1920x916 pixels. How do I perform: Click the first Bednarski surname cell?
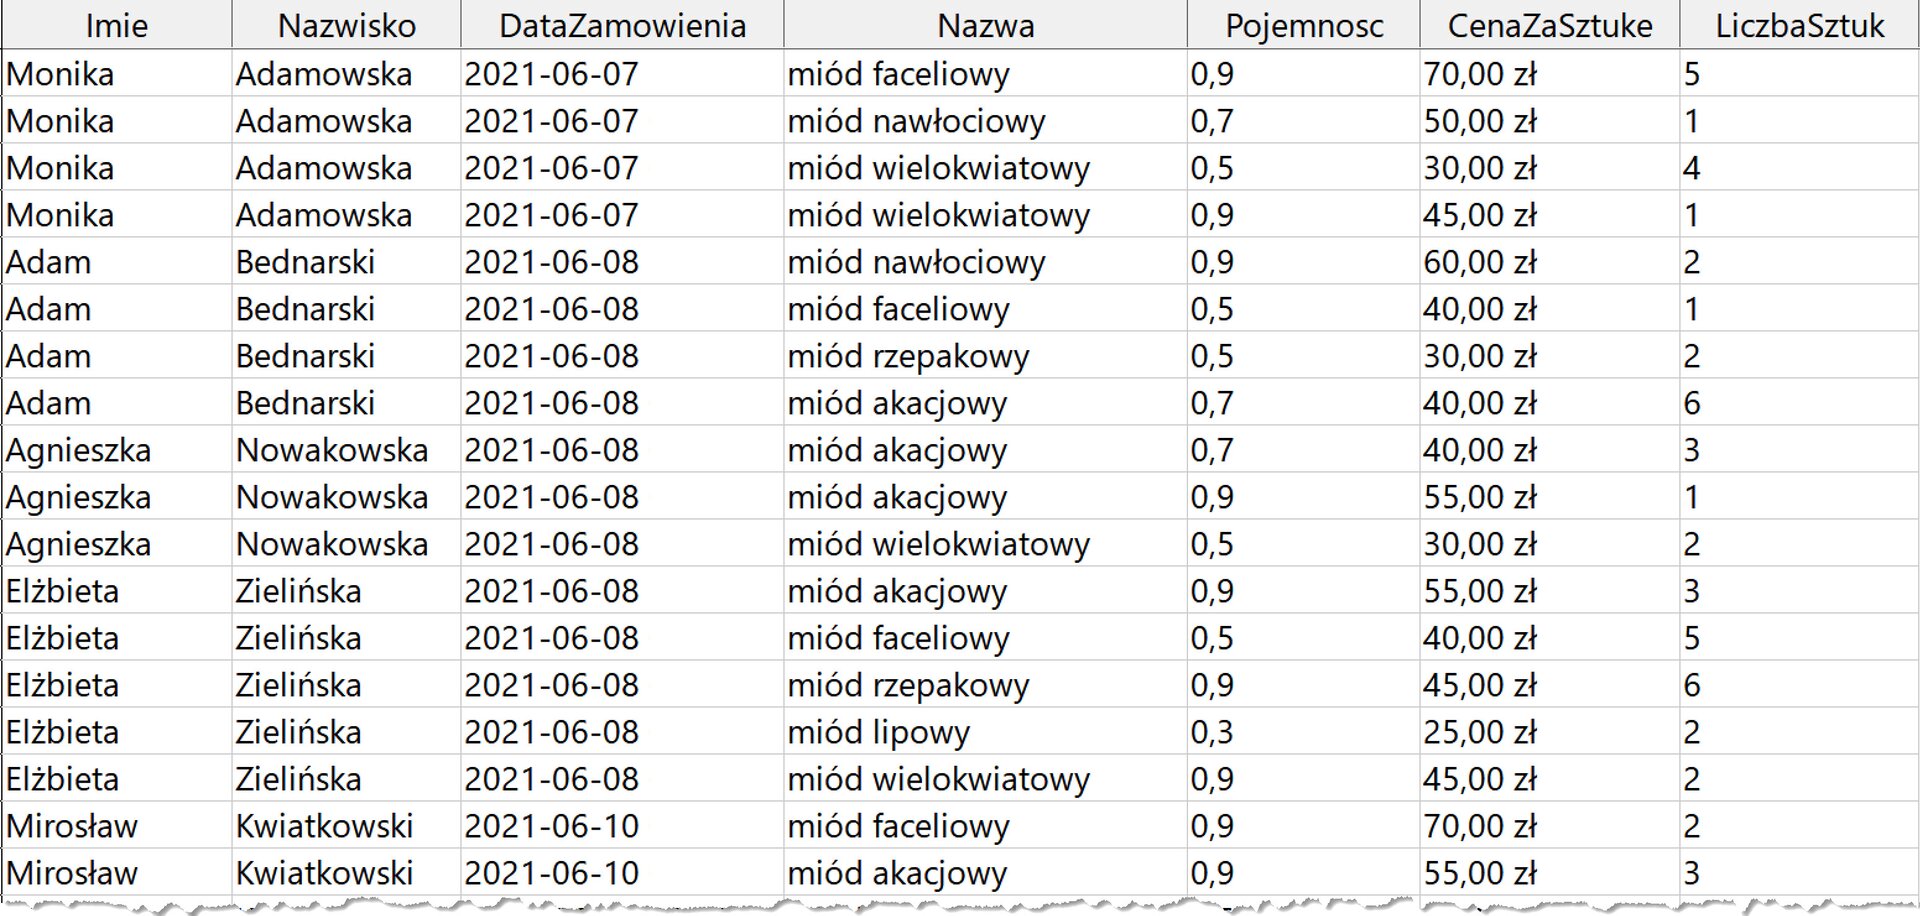point(346,261)
